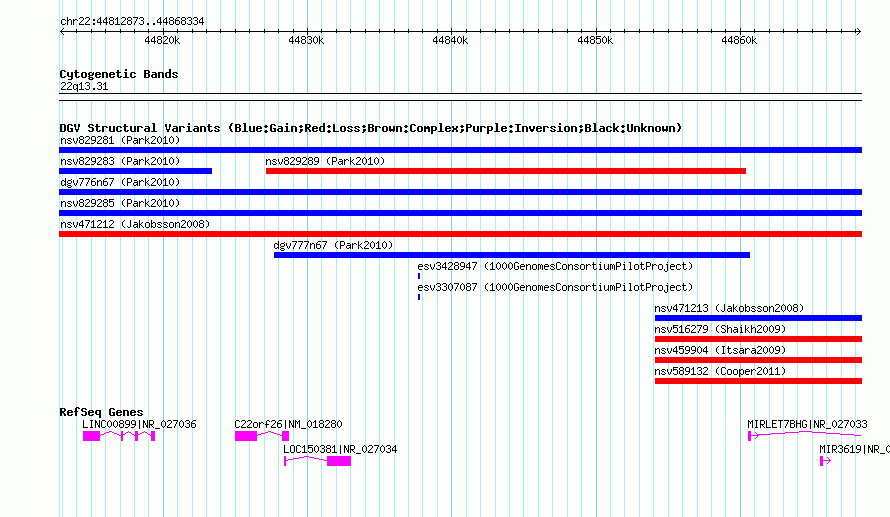Click the Cytogenetic Bands track title

point(119,74)
